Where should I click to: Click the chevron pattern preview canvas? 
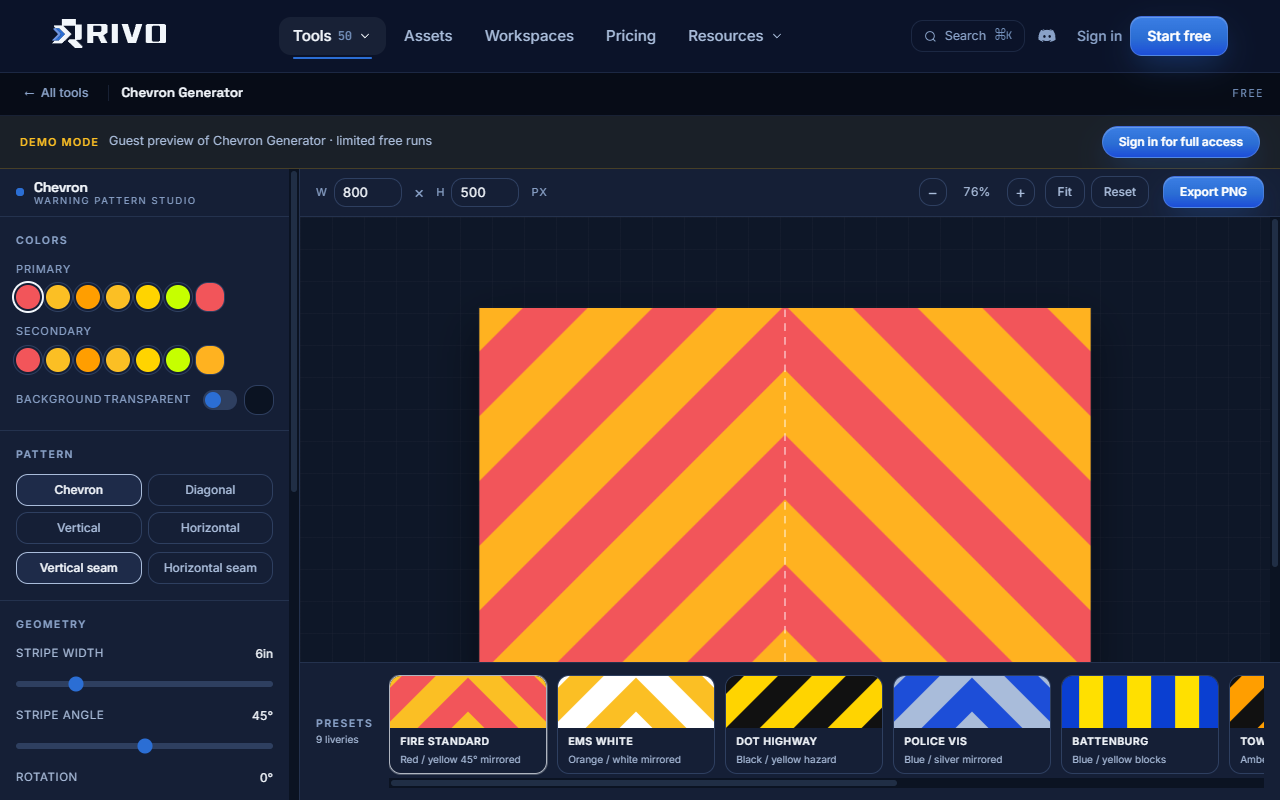pos(785,485)
